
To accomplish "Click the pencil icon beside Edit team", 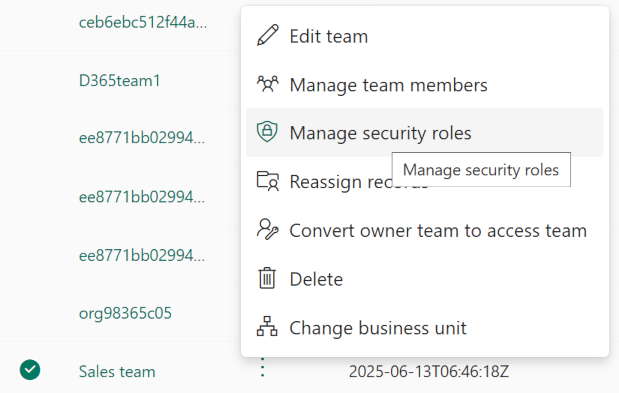I will pos(268,35).
